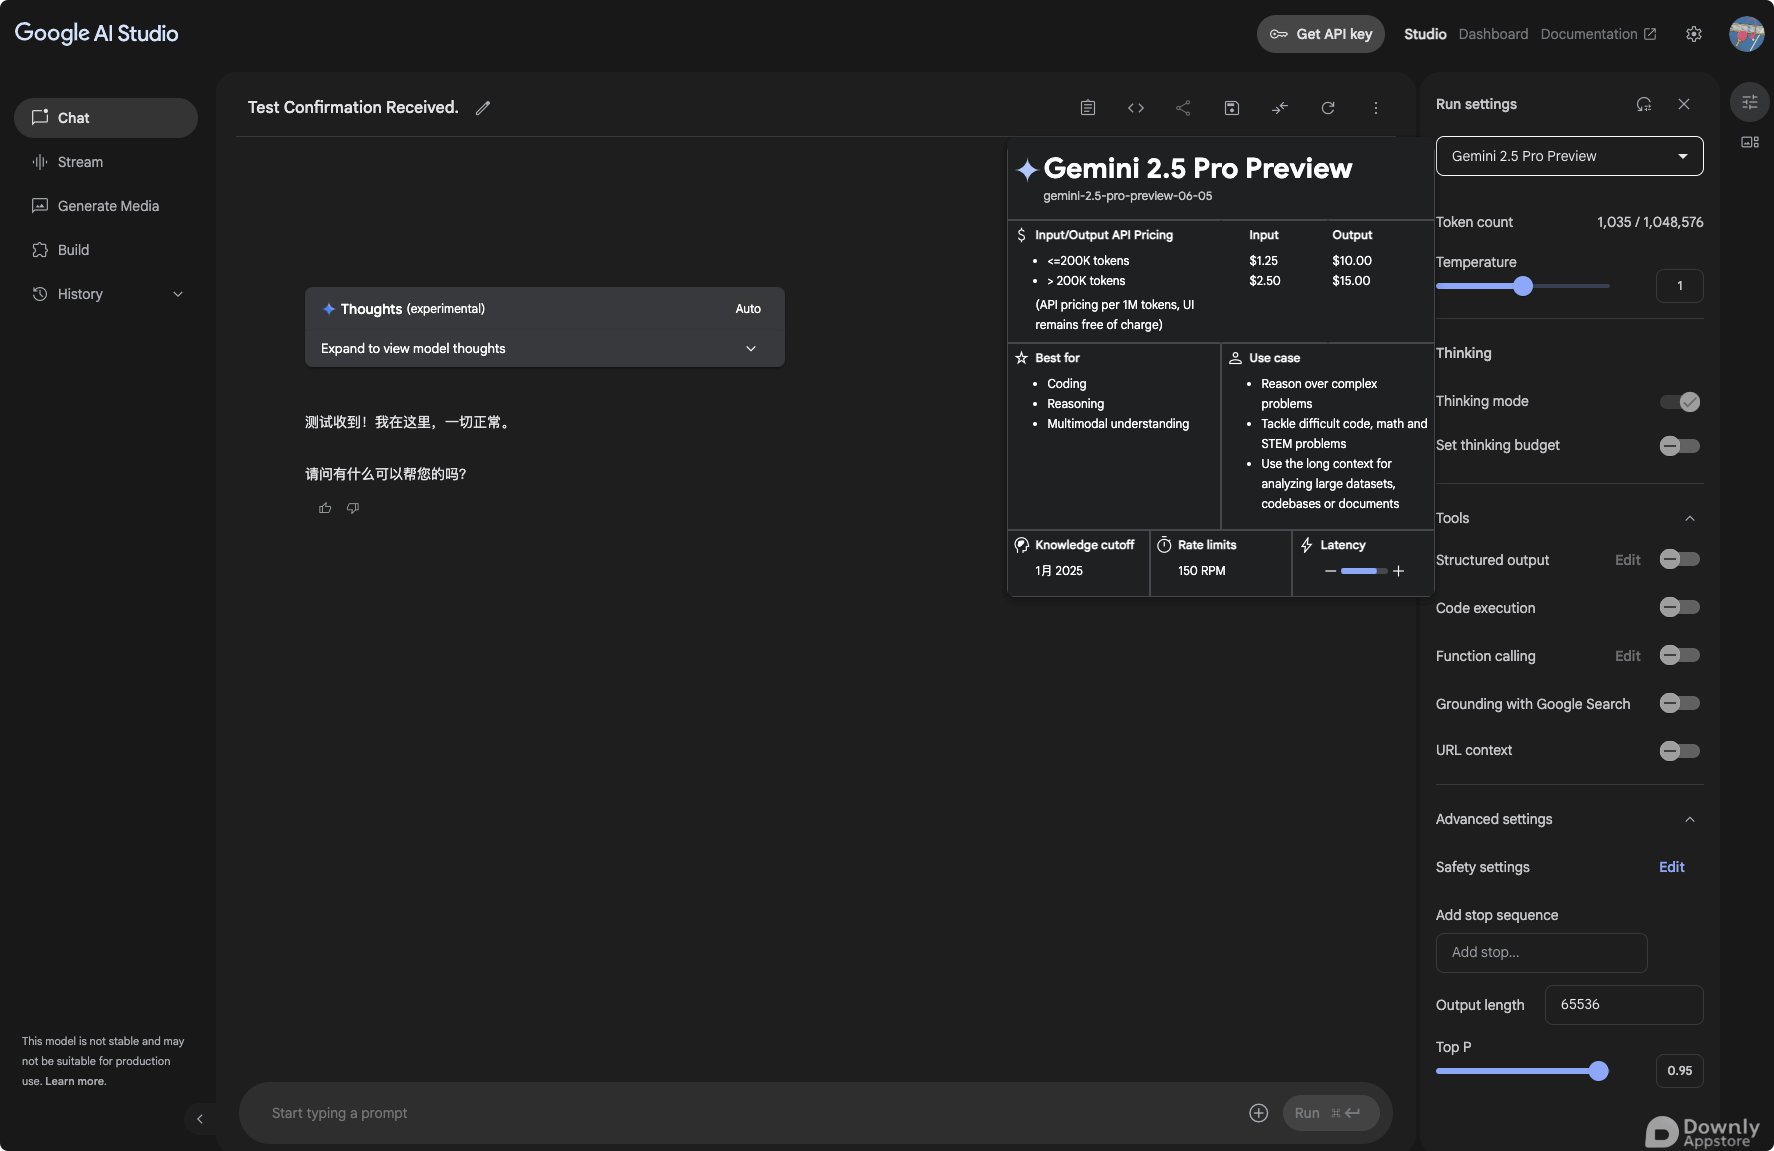Expand the History list chevron

[178, 294]
